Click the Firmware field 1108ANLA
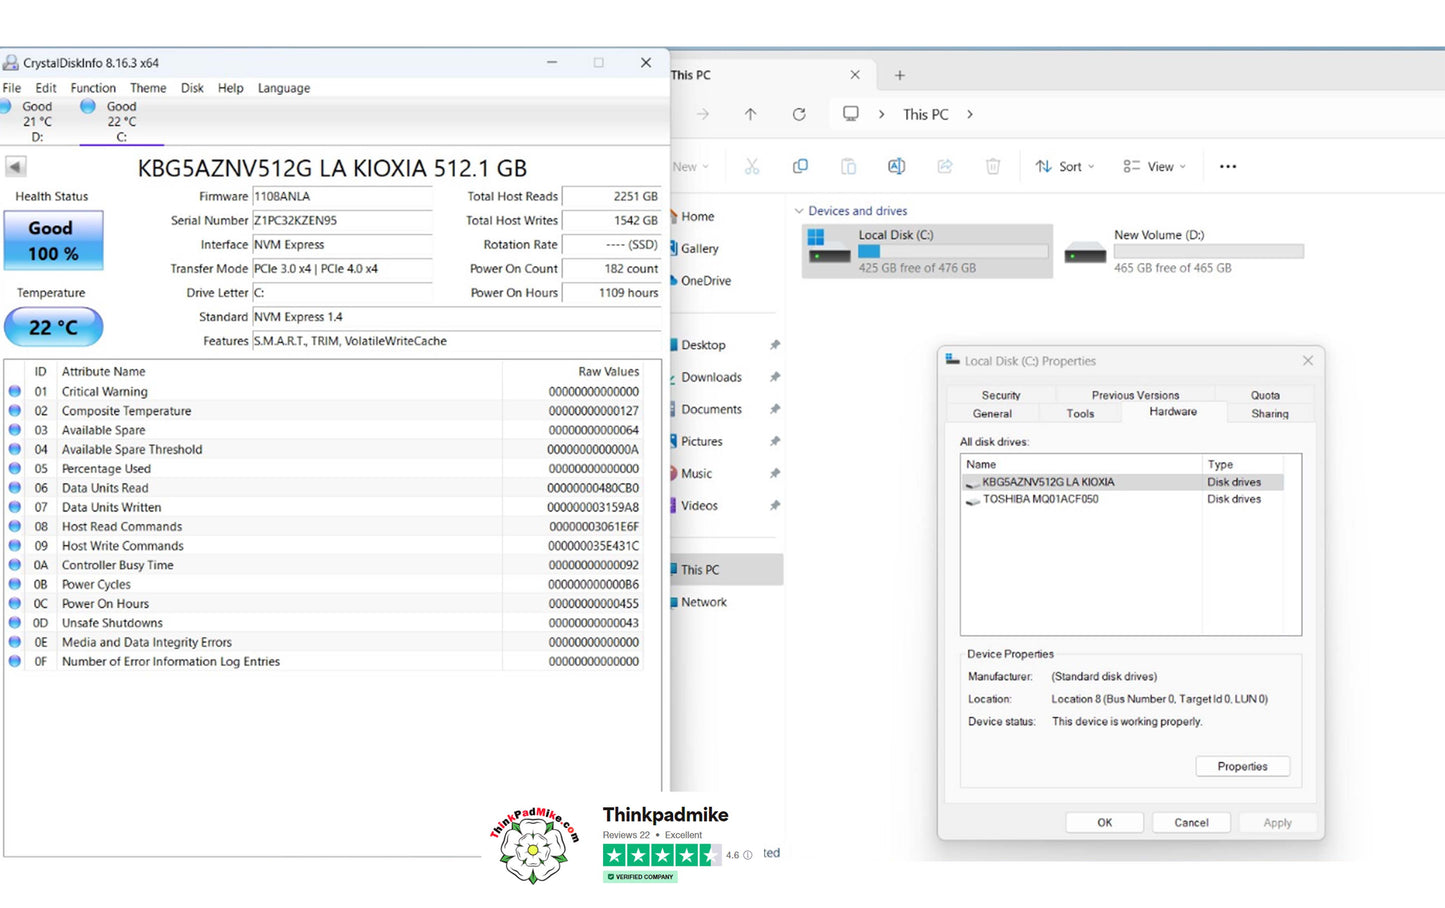Viewport: 1445px width, 908px height. point(342,196)
